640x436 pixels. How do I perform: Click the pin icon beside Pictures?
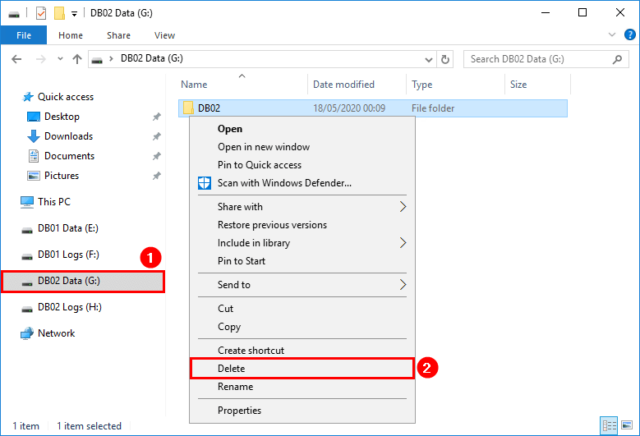[x=156, y=176]
